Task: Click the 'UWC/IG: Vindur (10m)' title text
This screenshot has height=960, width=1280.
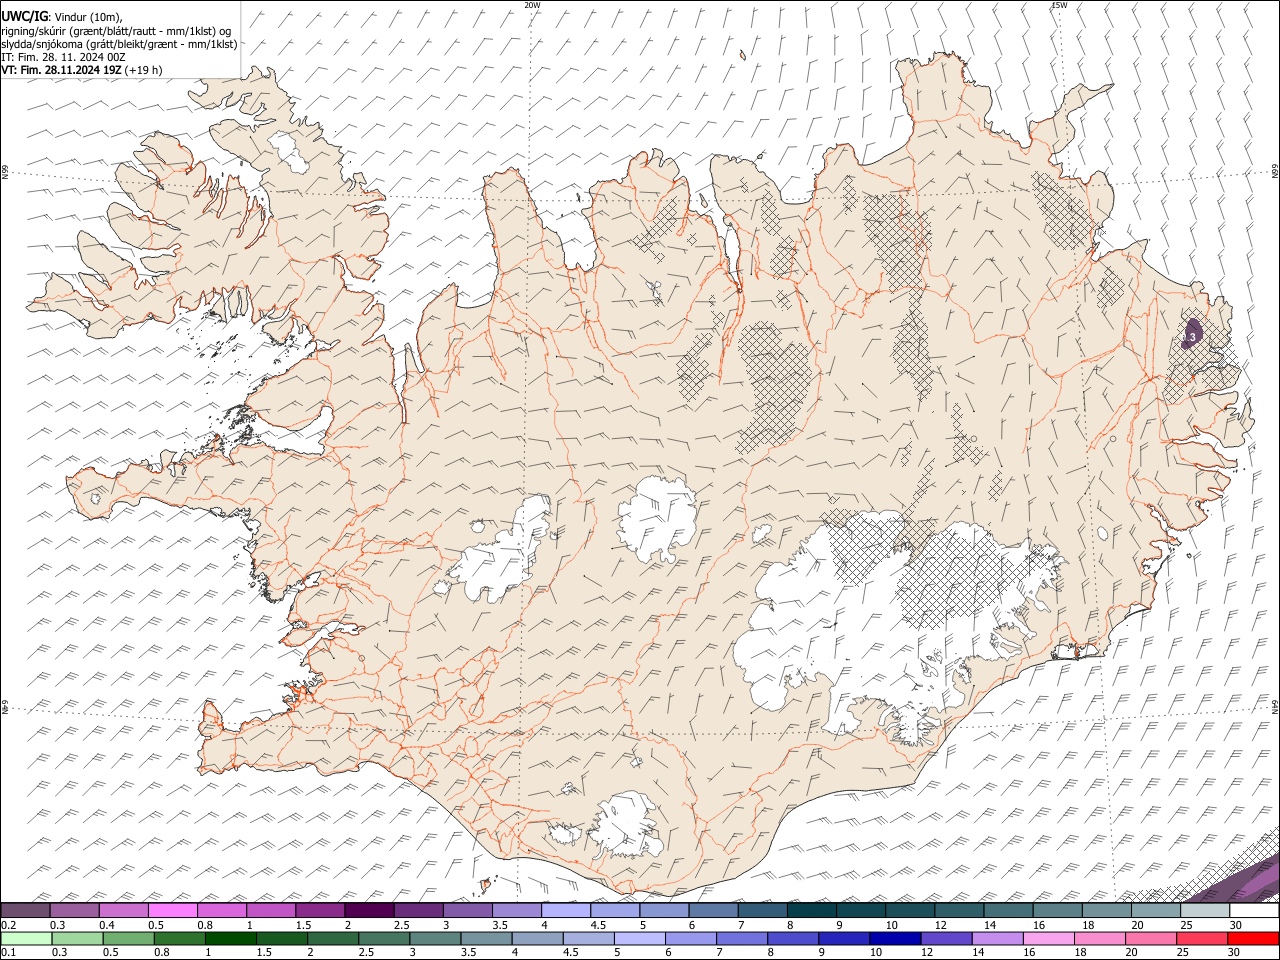Action: pyautogui.click(x=62, y=17)
